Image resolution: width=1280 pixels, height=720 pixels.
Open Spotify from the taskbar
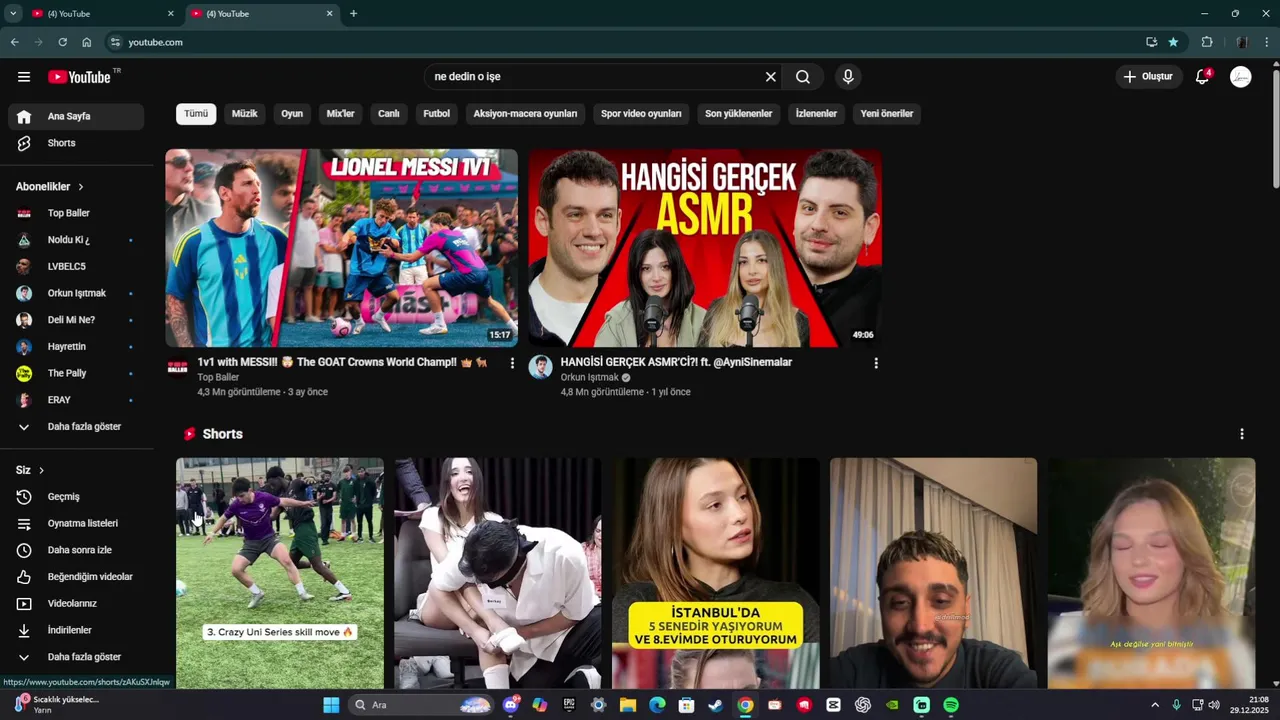click(x=951, y=705)
